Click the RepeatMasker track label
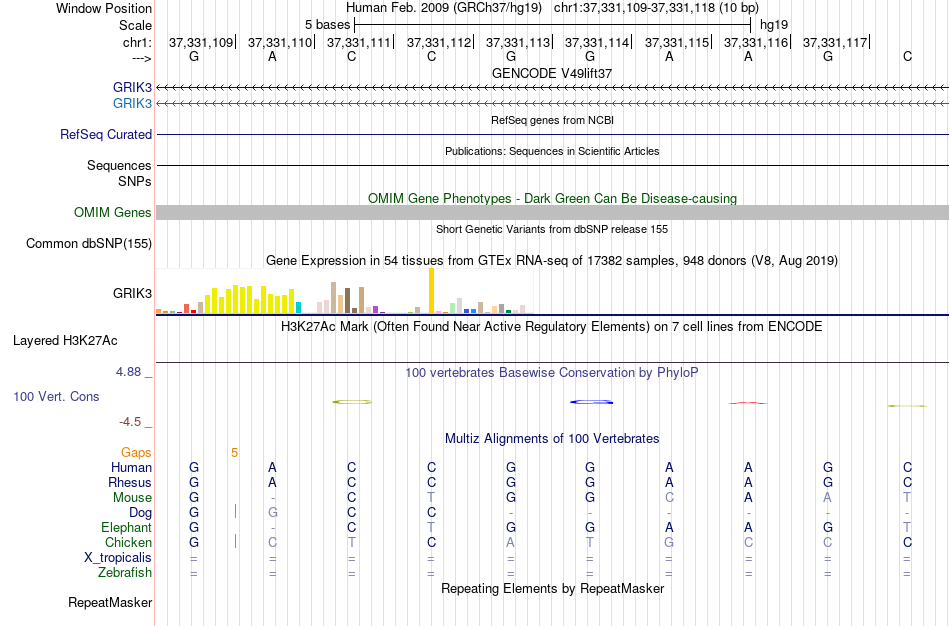950x626 pixels. coord(110,602)
